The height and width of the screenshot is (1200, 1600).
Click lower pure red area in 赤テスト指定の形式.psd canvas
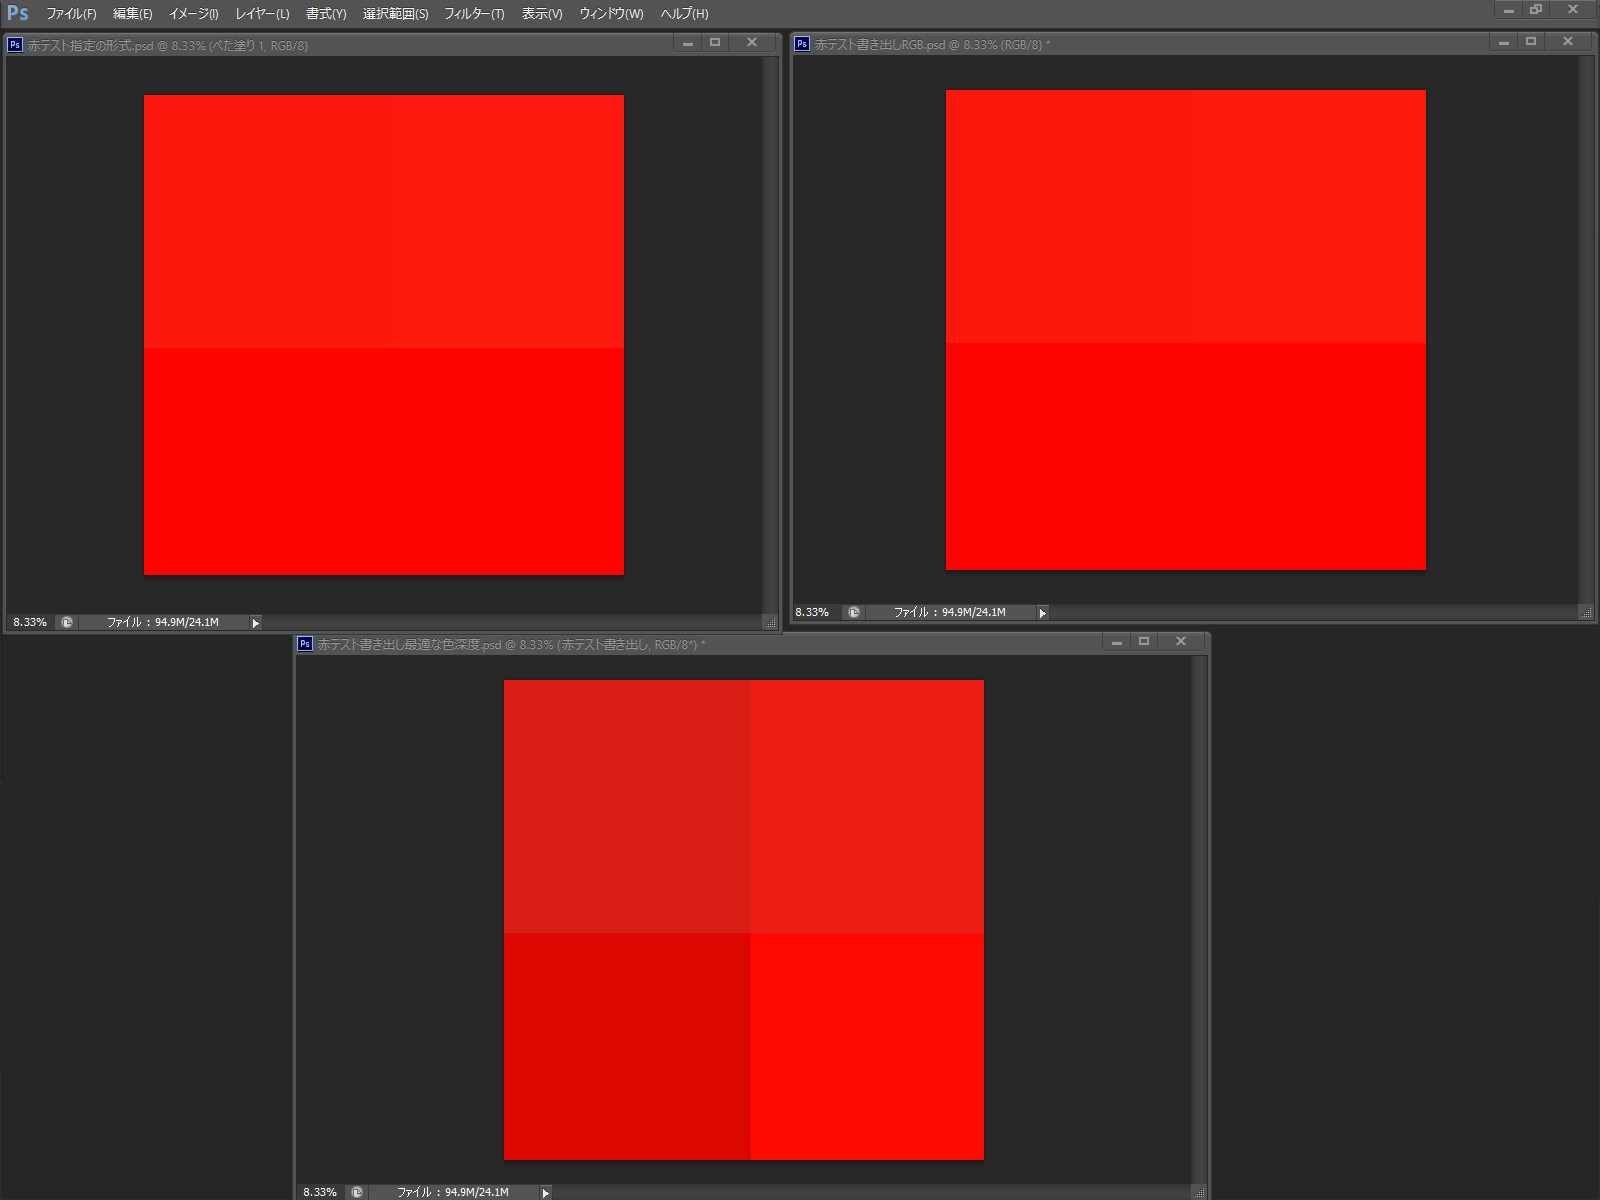(384, 461)
